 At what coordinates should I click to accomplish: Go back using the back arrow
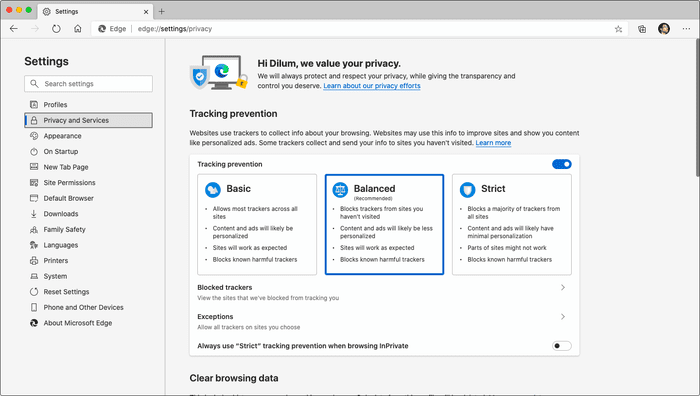tap(14, 29)
